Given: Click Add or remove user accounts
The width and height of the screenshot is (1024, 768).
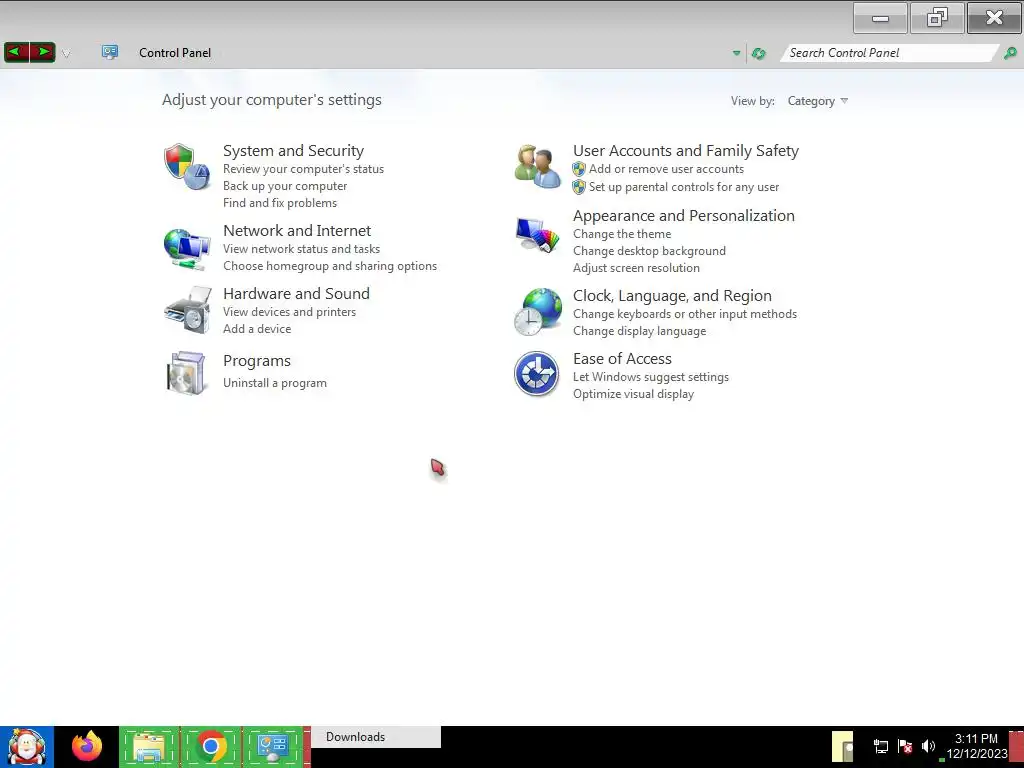Looking at the screenshot, I should [666, 169].
